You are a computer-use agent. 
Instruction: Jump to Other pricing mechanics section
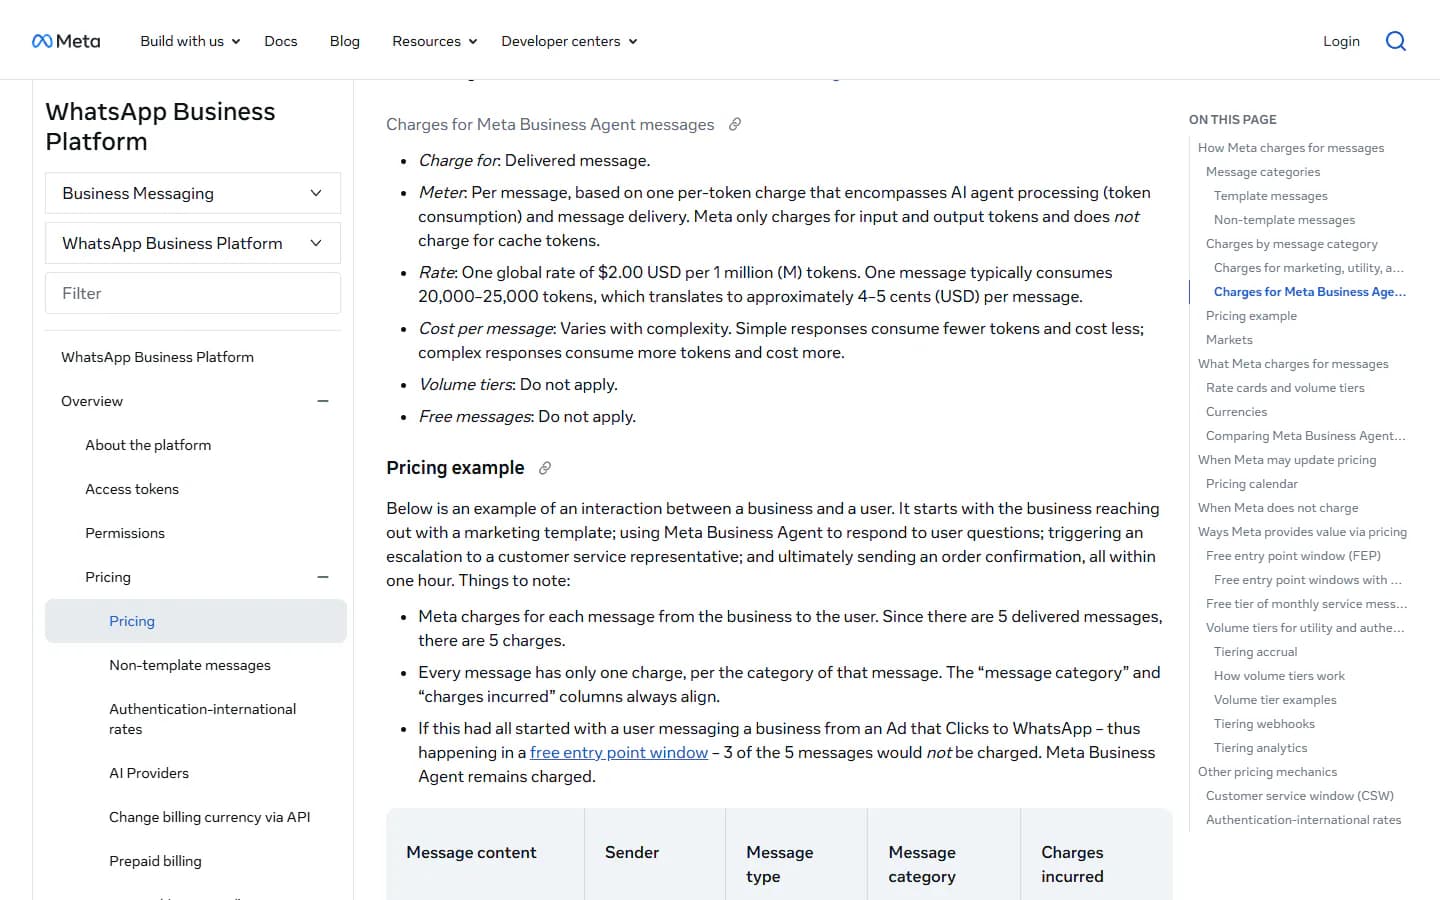click(1267, 772)
